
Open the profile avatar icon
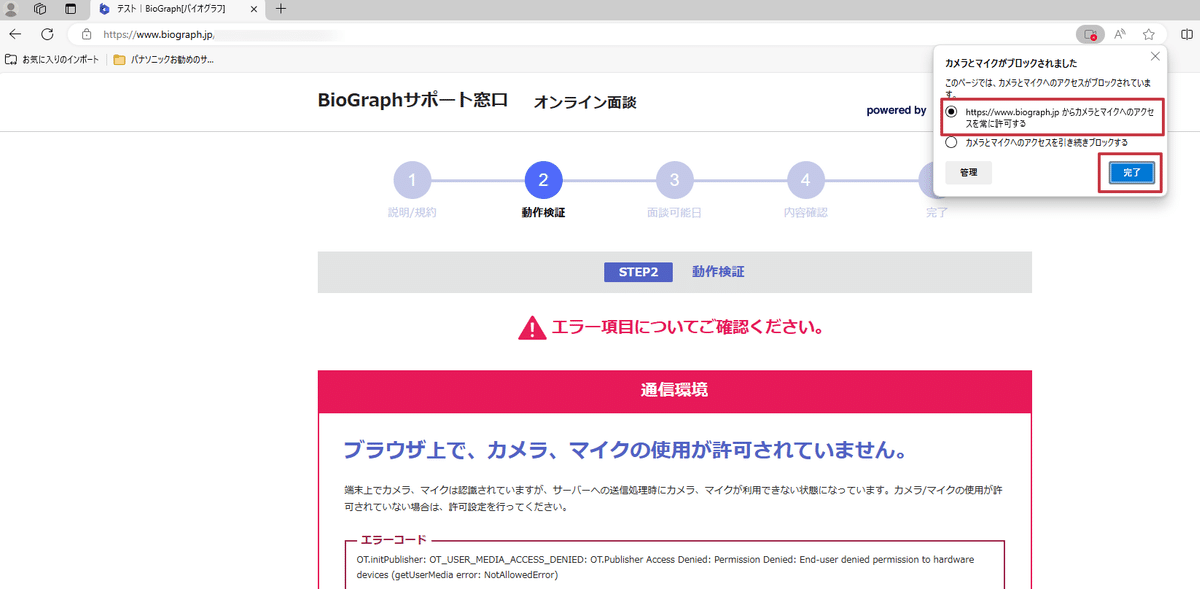13,9
